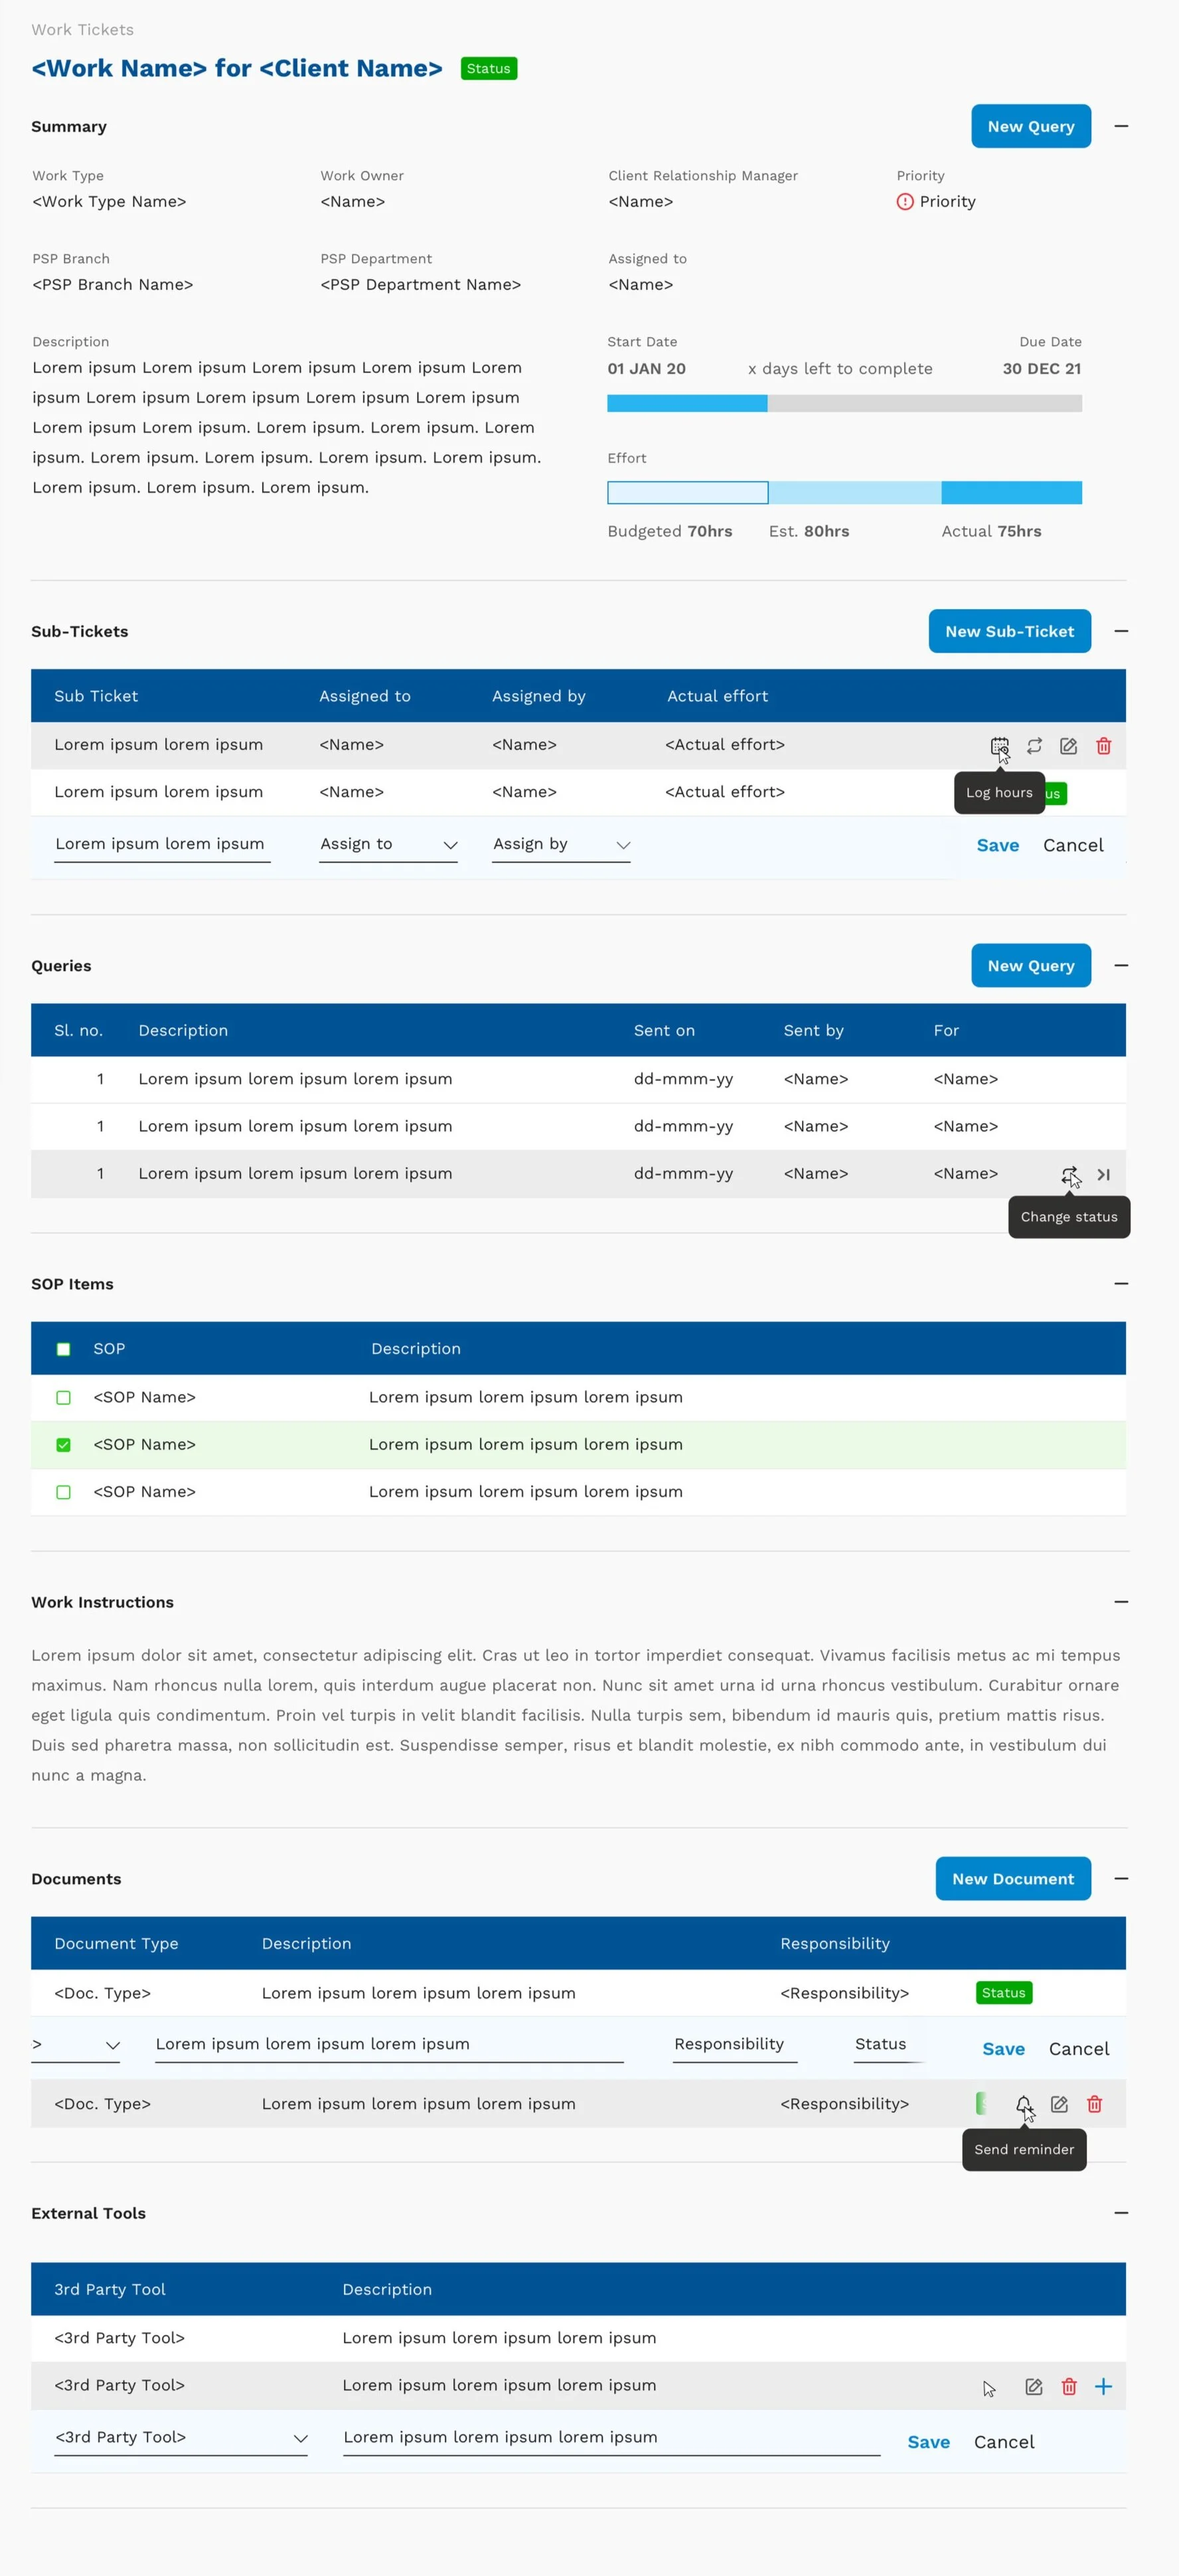Cancel the document edit row
This screenshot has width=1179, height=2576.
click(x=1079, y=2049)
